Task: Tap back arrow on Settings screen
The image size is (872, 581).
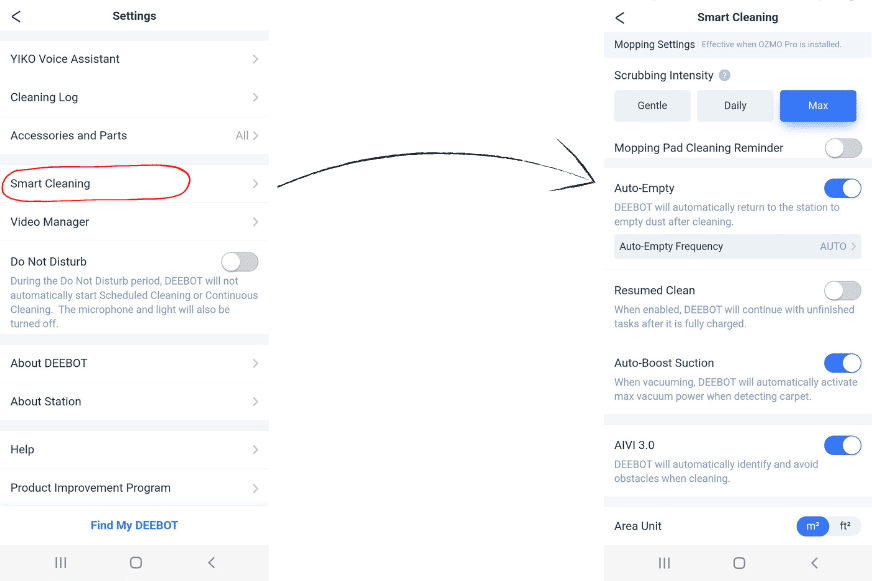Action: (16, 16)
